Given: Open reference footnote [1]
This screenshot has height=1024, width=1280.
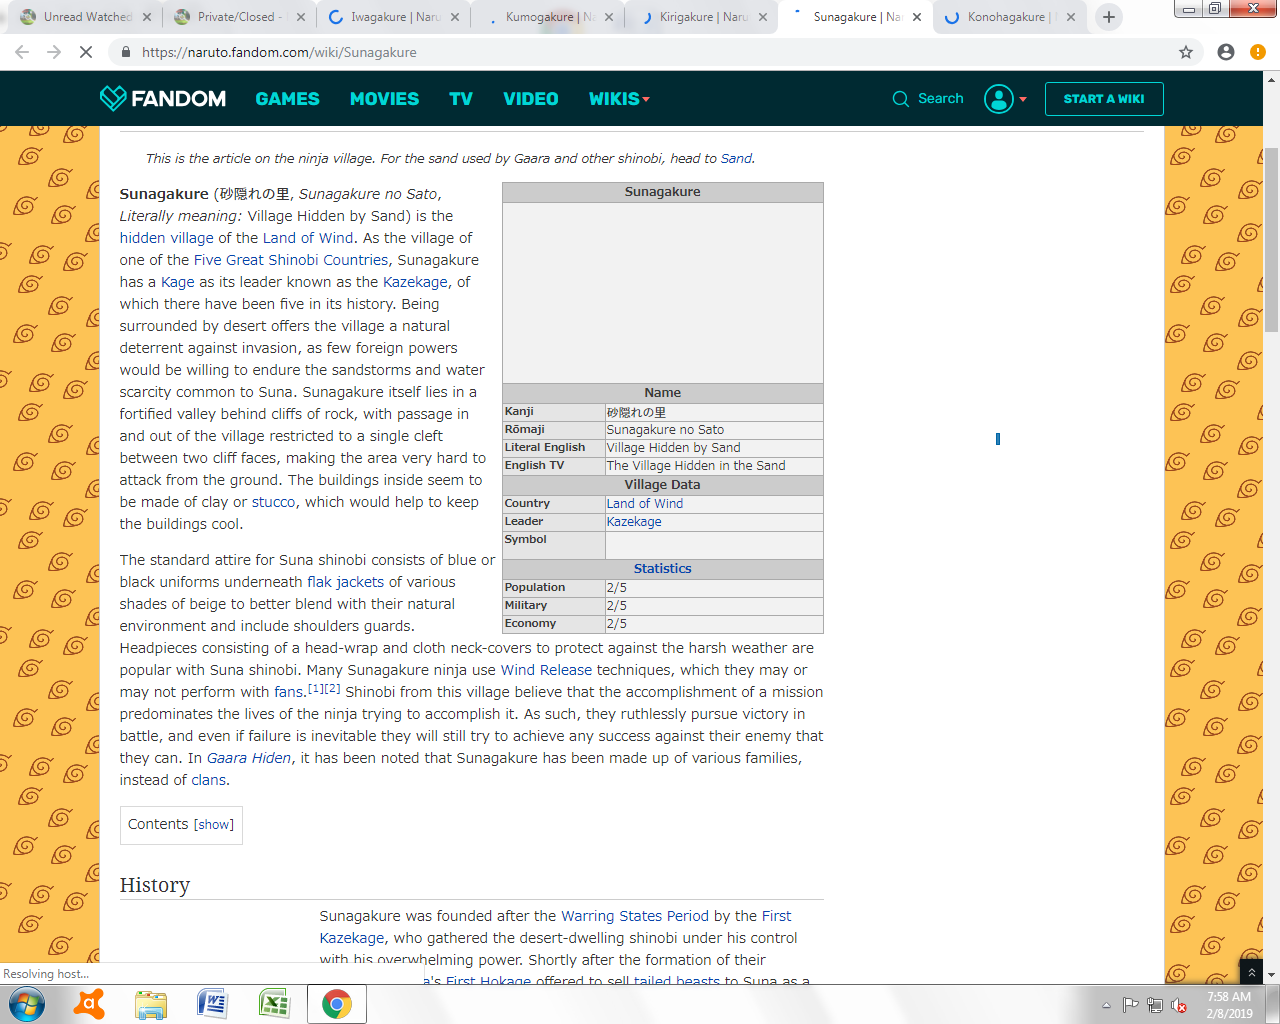Looking at the screenshot, I should point(316,688).
